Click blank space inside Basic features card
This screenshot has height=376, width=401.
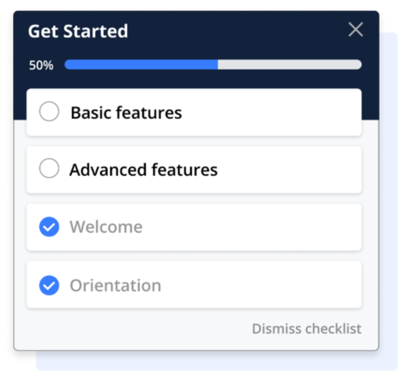272,112
